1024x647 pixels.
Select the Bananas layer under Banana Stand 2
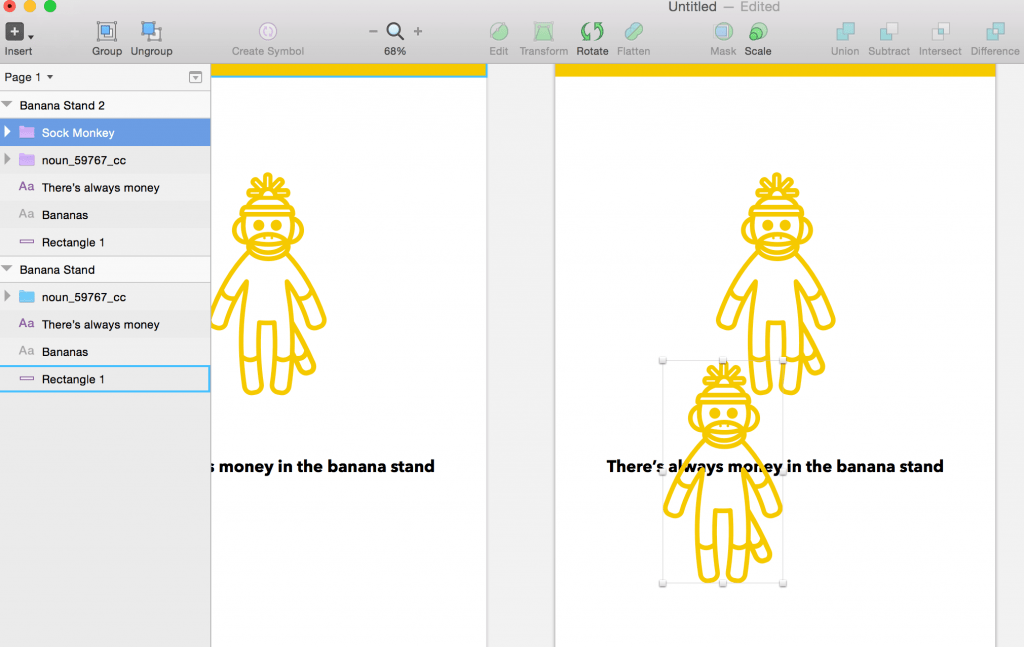[65, 215]
